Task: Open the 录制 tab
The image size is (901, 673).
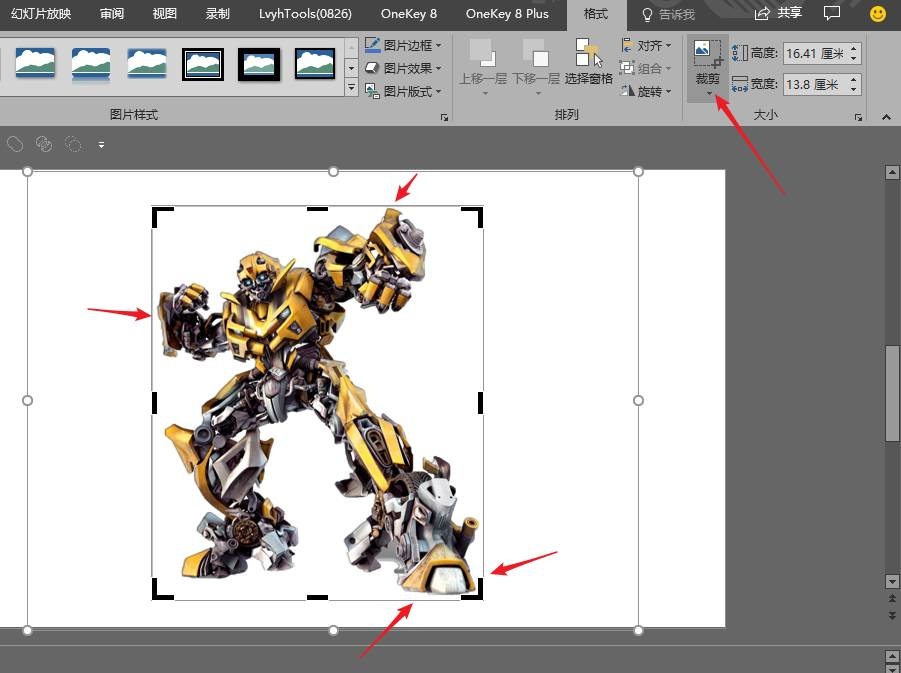Action: coord(217,13)
